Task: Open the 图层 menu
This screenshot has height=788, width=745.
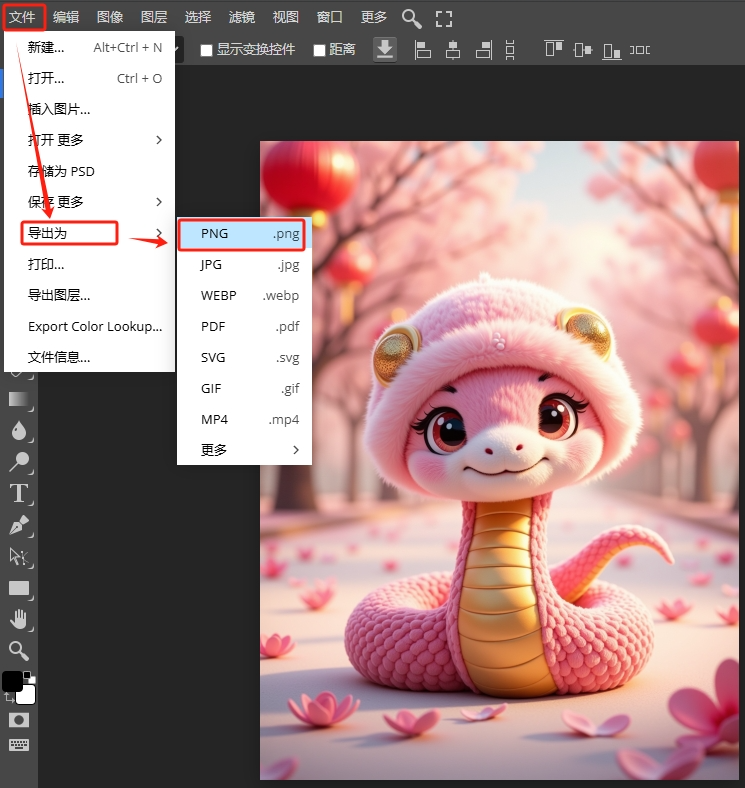Action: coord(154,17)
